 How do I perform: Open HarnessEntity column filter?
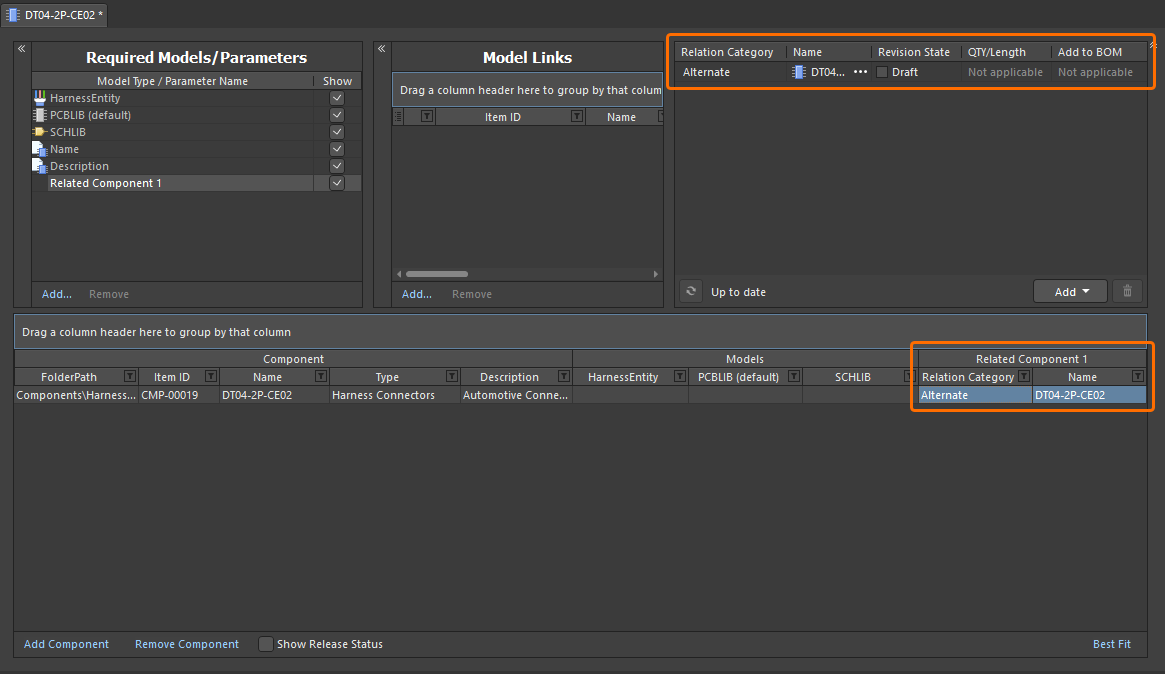point(679,377)
